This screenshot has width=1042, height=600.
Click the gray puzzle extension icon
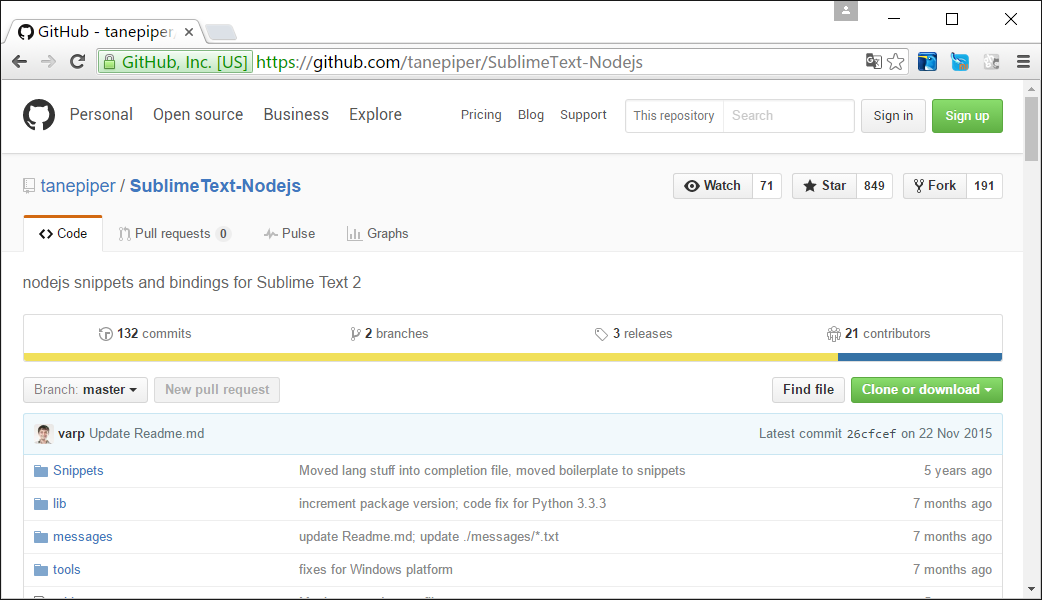pos(991,62)
